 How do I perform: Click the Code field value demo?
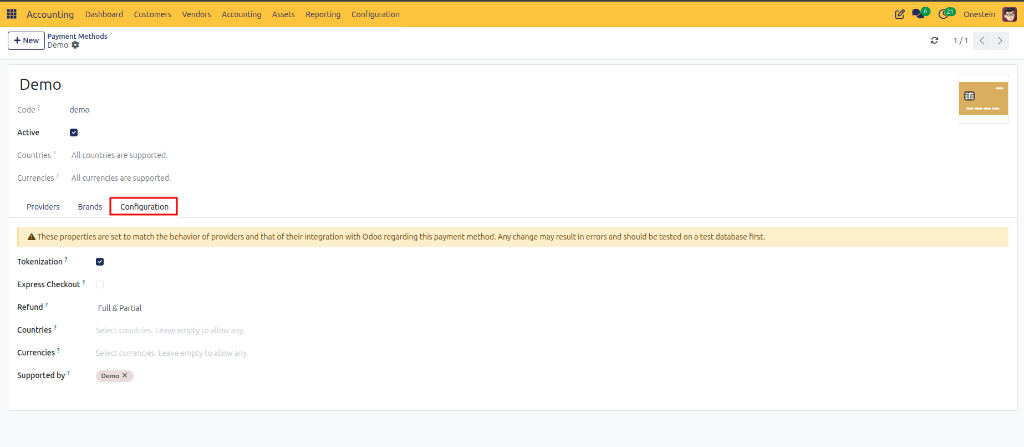pos(80,110)
